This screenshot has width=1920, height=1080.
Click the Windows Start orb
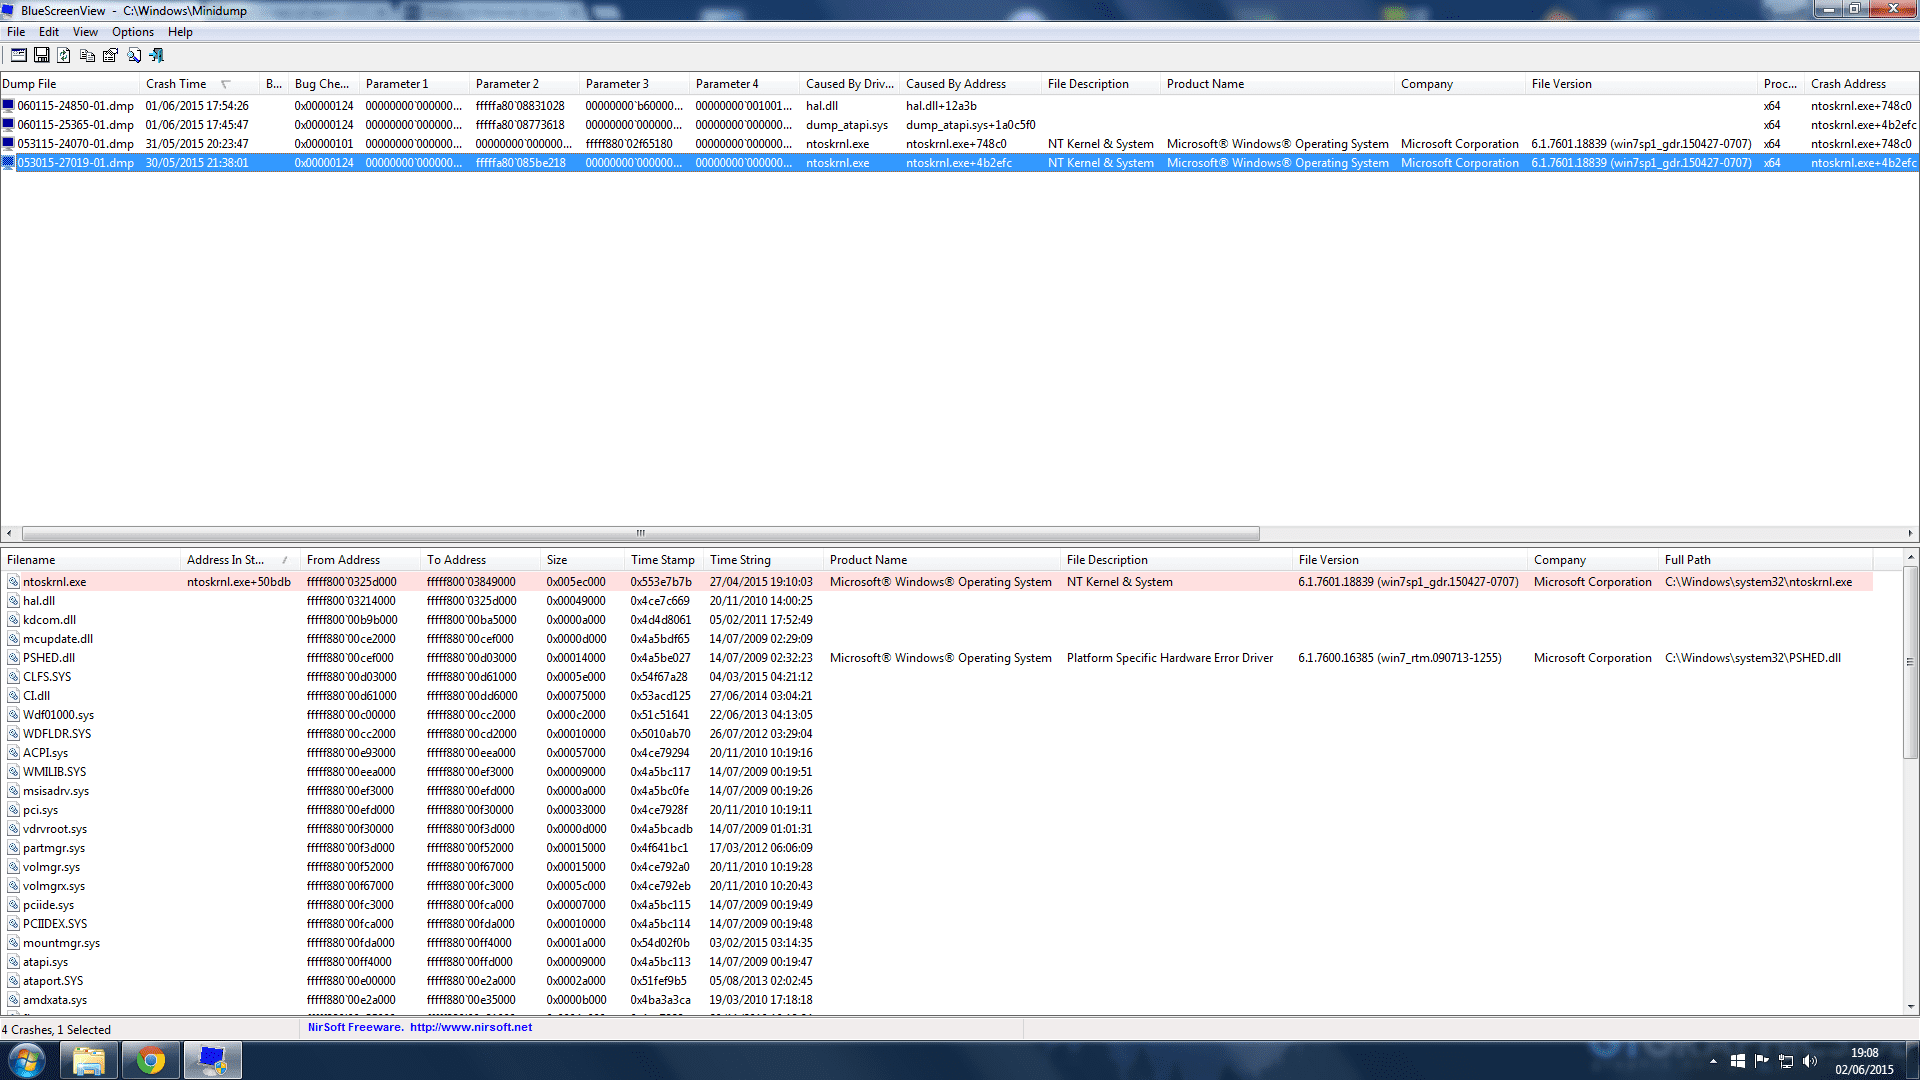tap(27, 1060)
